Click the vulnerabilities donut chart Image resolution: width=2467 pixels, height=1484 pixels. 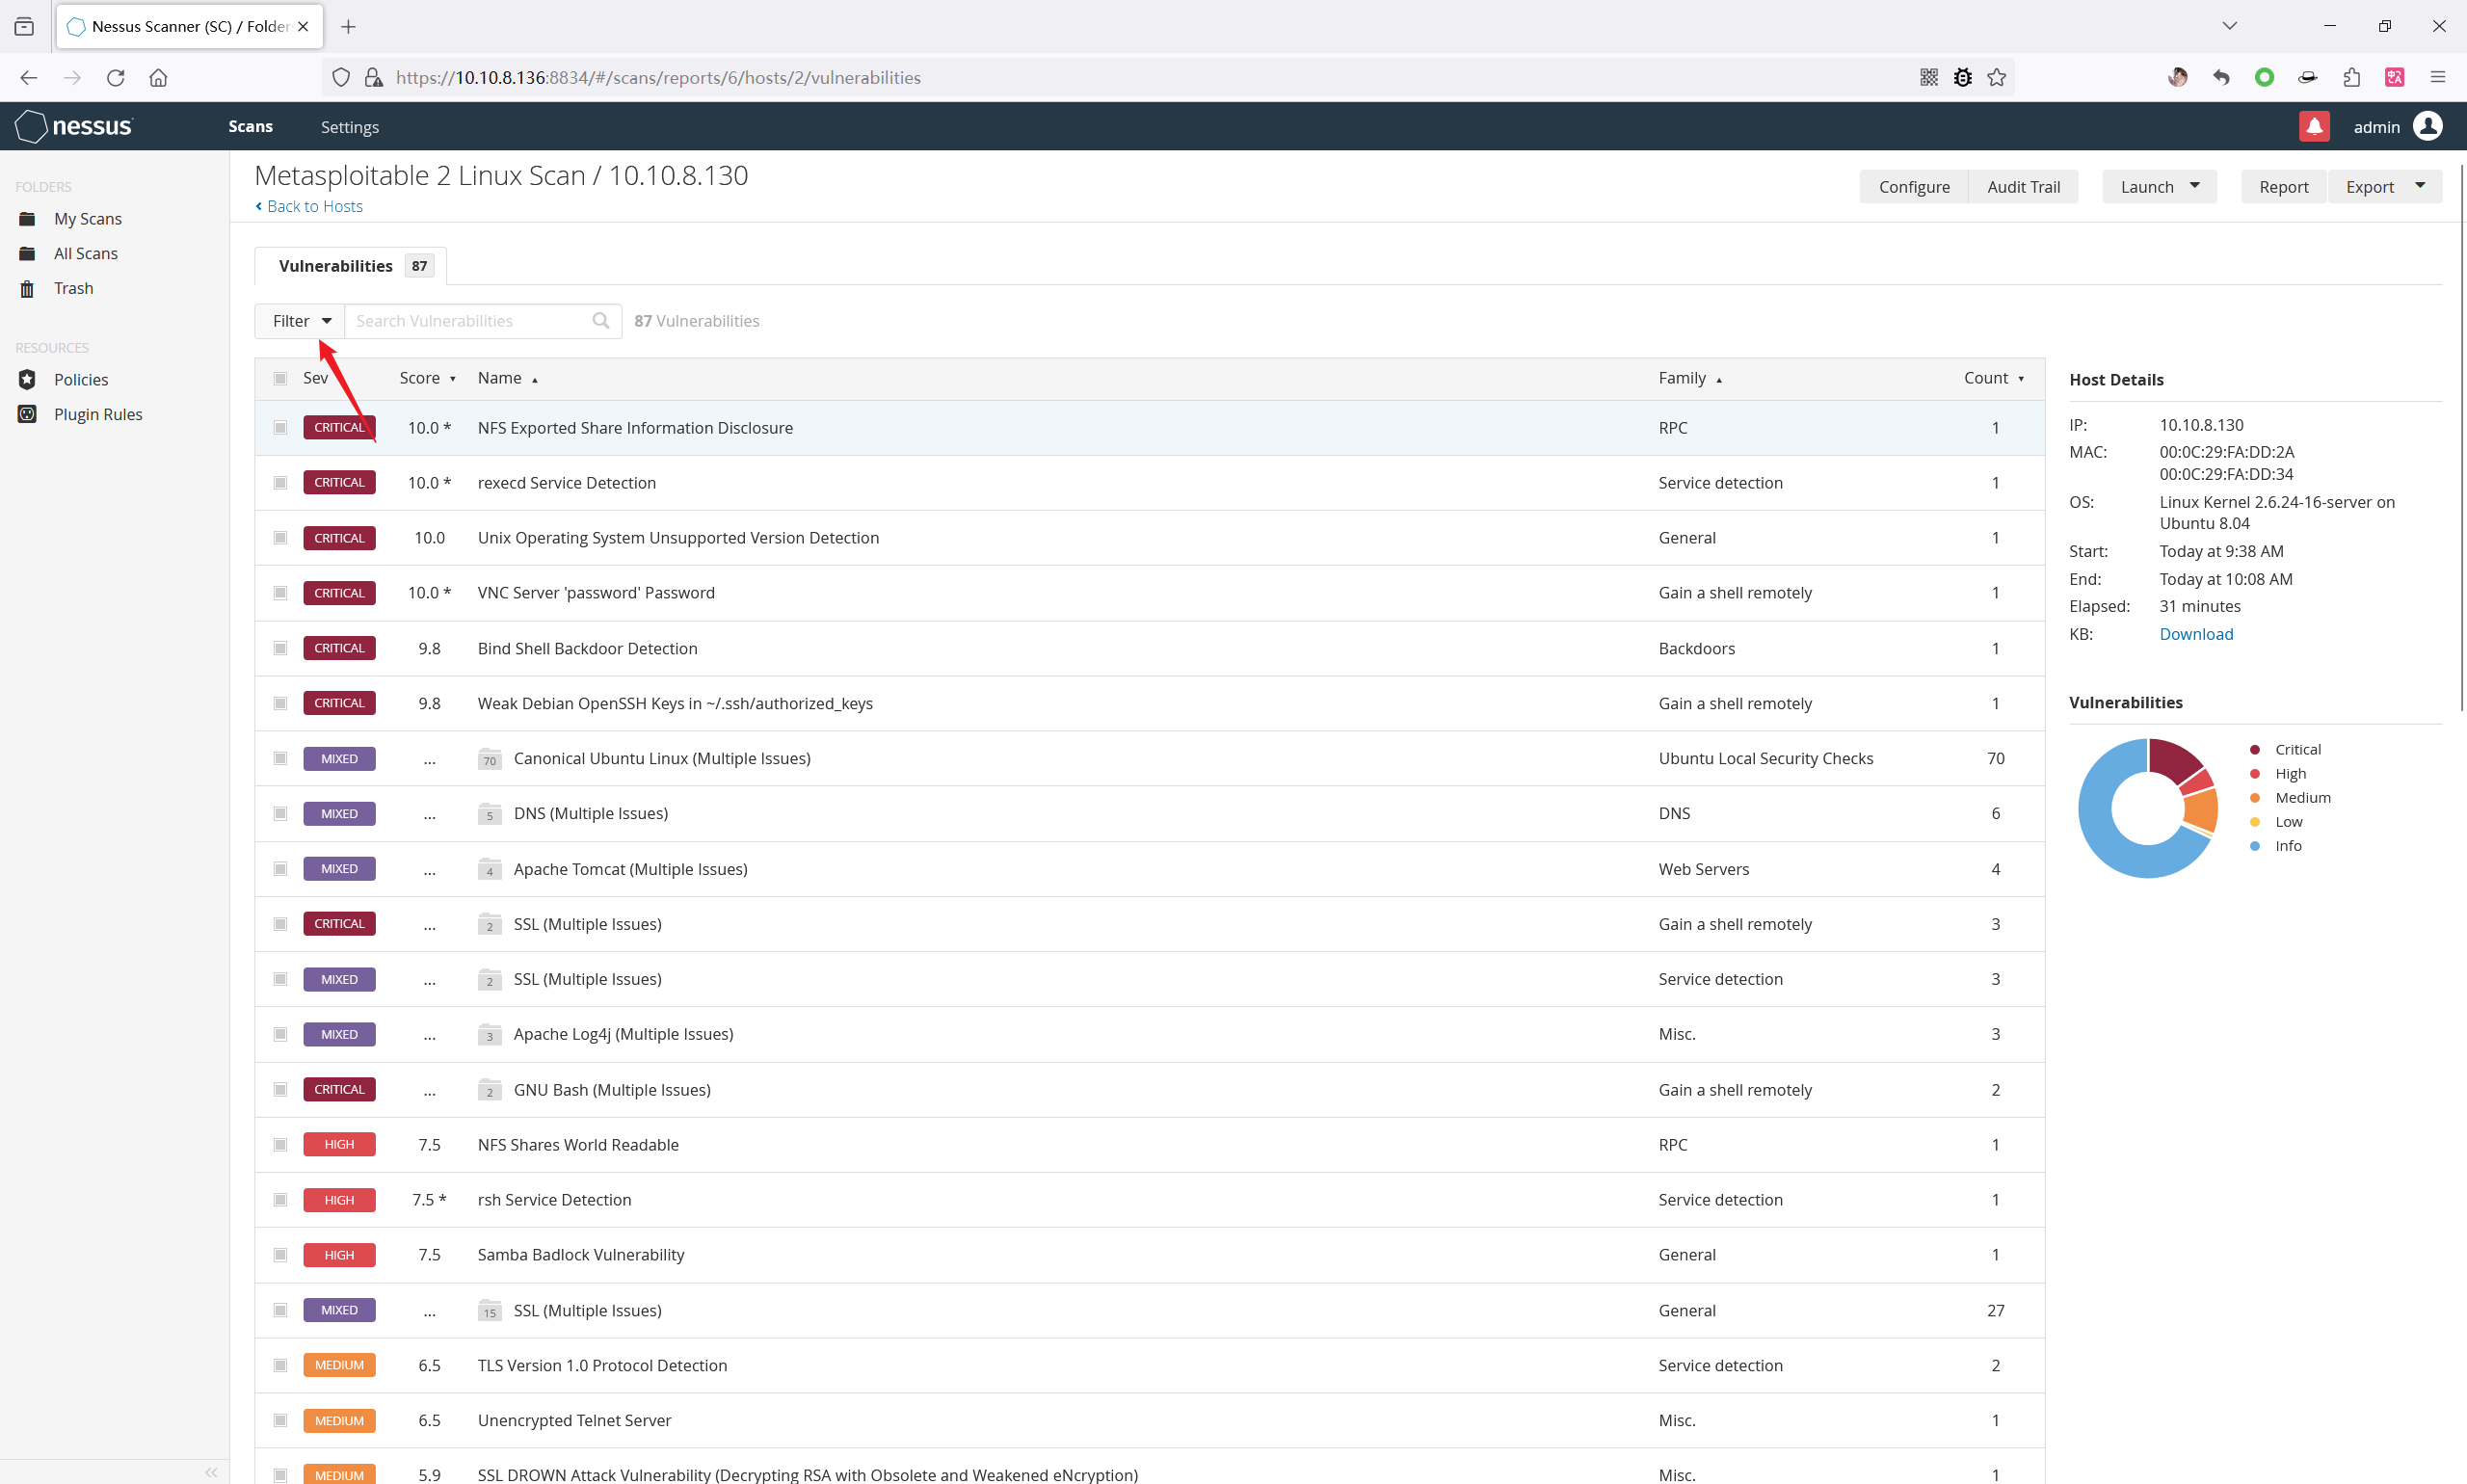[x=2147, y=808]
